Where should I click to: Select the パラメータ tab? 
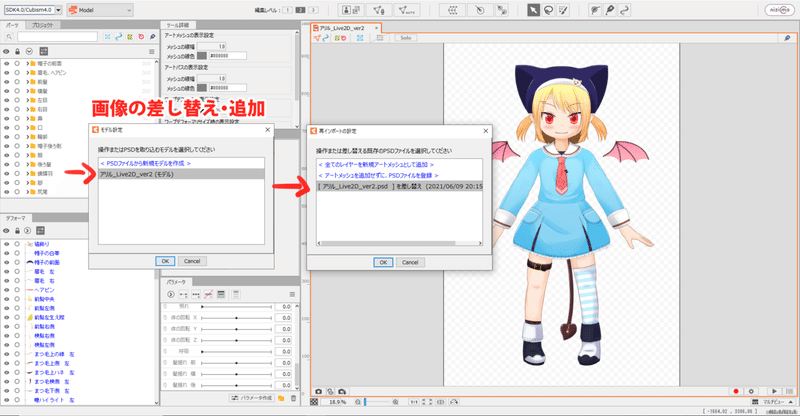pyautogui.click(x=177, y=282)
